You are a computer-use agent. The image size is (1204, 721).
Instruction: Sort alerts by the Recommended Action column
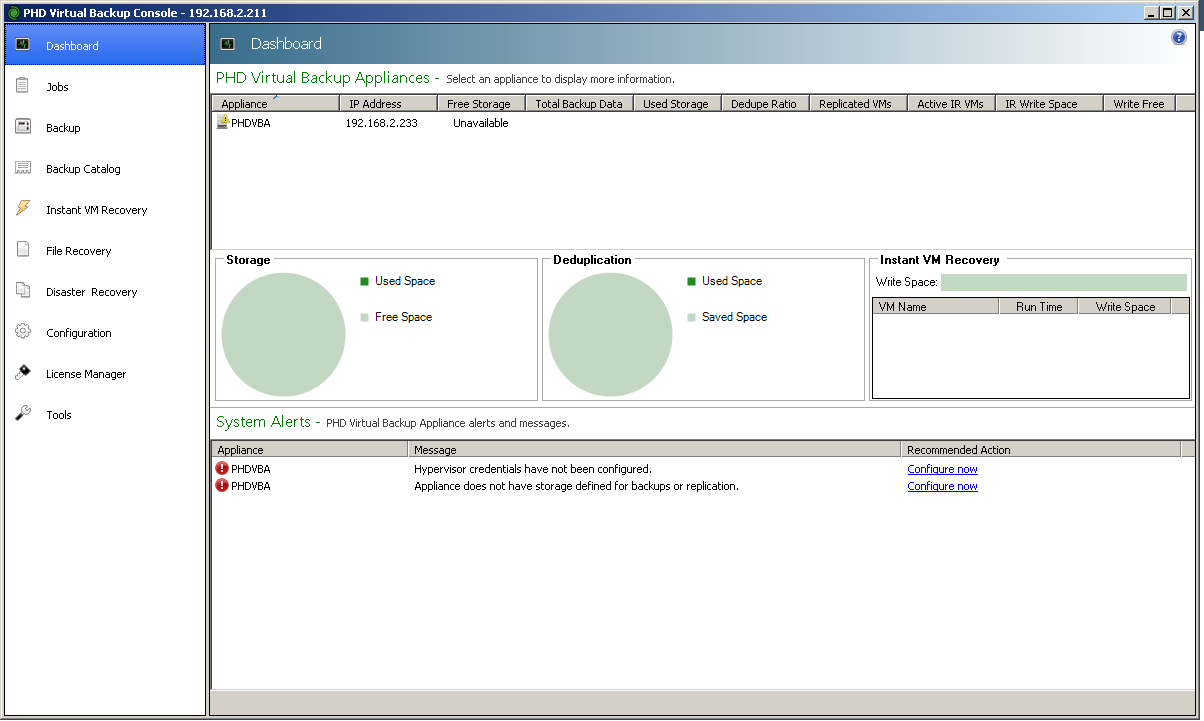point(1040,449)
